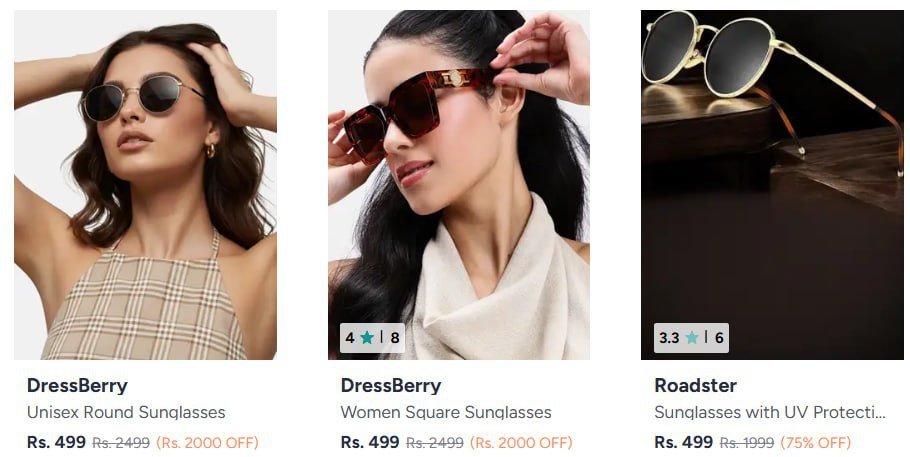Click the struck-through Rs. 1999 original price
Image resolution: width=910 pixels, height=457 pixels.
pos(747,443)
